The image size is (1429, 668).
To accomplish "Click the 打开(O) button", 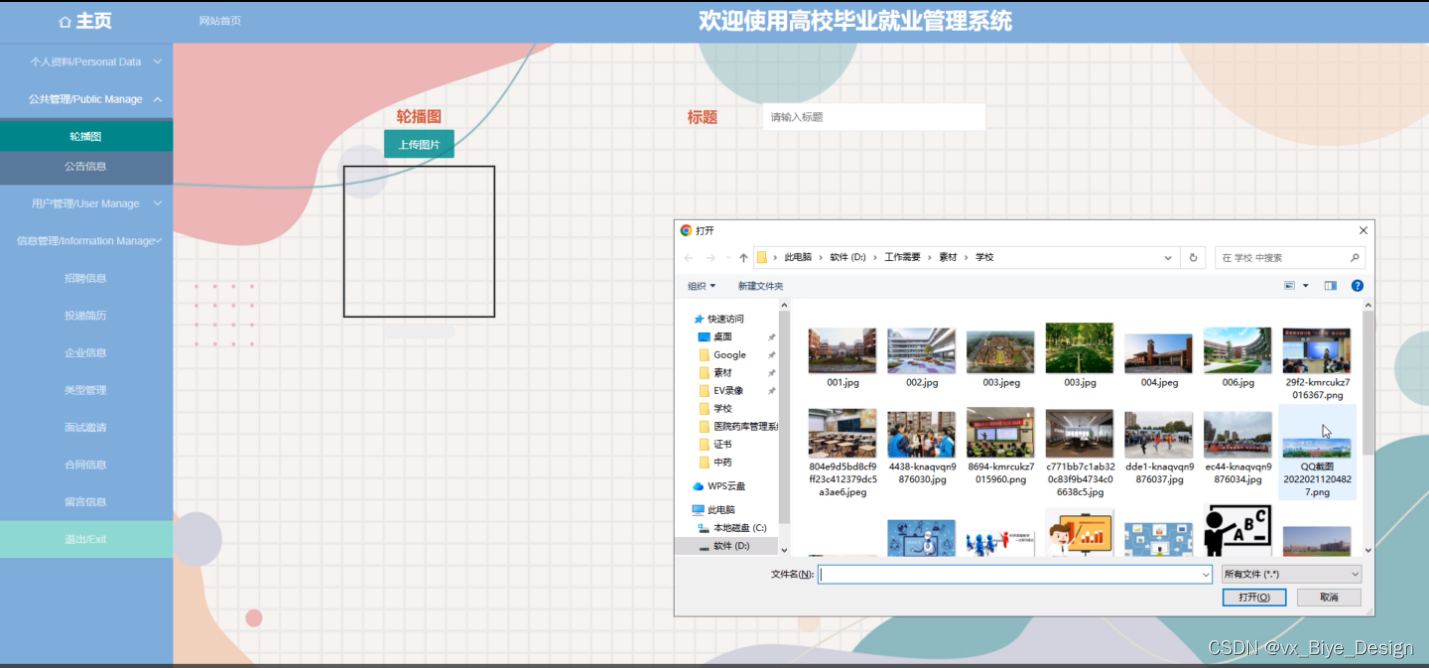I will [1254, 597].
